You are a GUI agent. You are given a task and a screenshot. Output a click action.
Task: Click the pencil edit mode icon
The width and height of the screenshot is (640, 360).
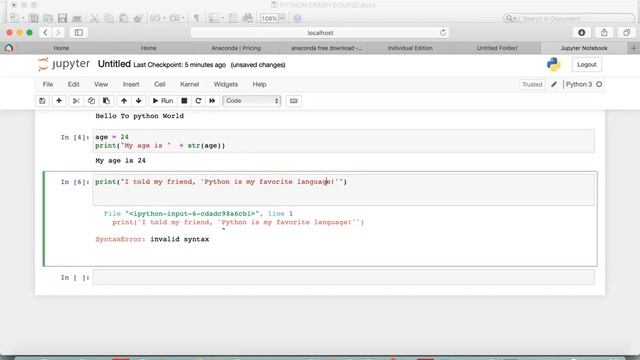[x=554, y=84]
